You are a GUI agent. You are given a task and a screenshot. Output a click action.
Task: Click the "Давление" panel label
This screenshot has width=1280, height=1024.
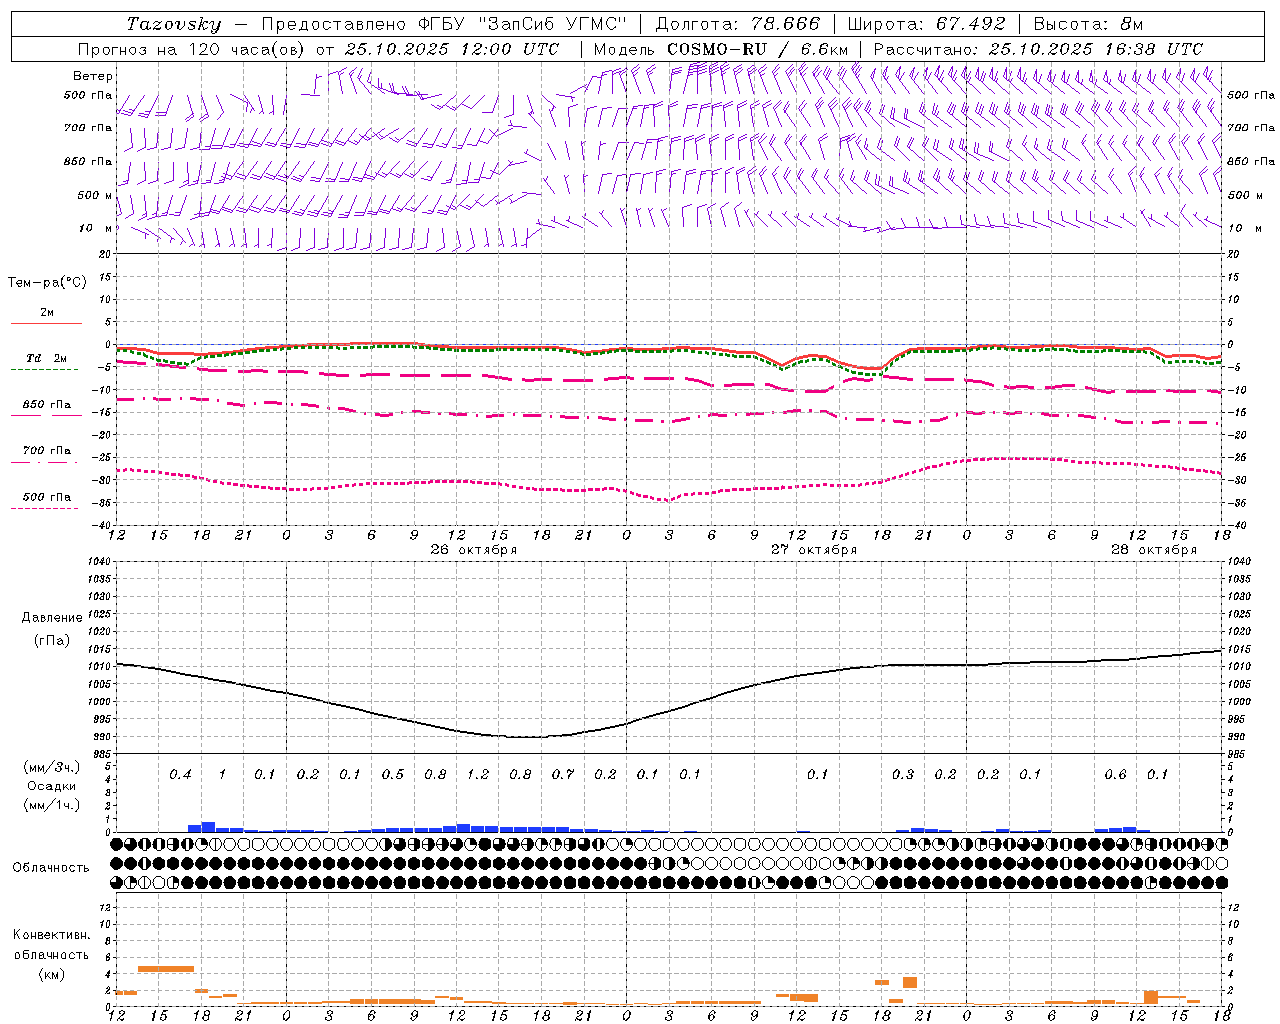52,618
